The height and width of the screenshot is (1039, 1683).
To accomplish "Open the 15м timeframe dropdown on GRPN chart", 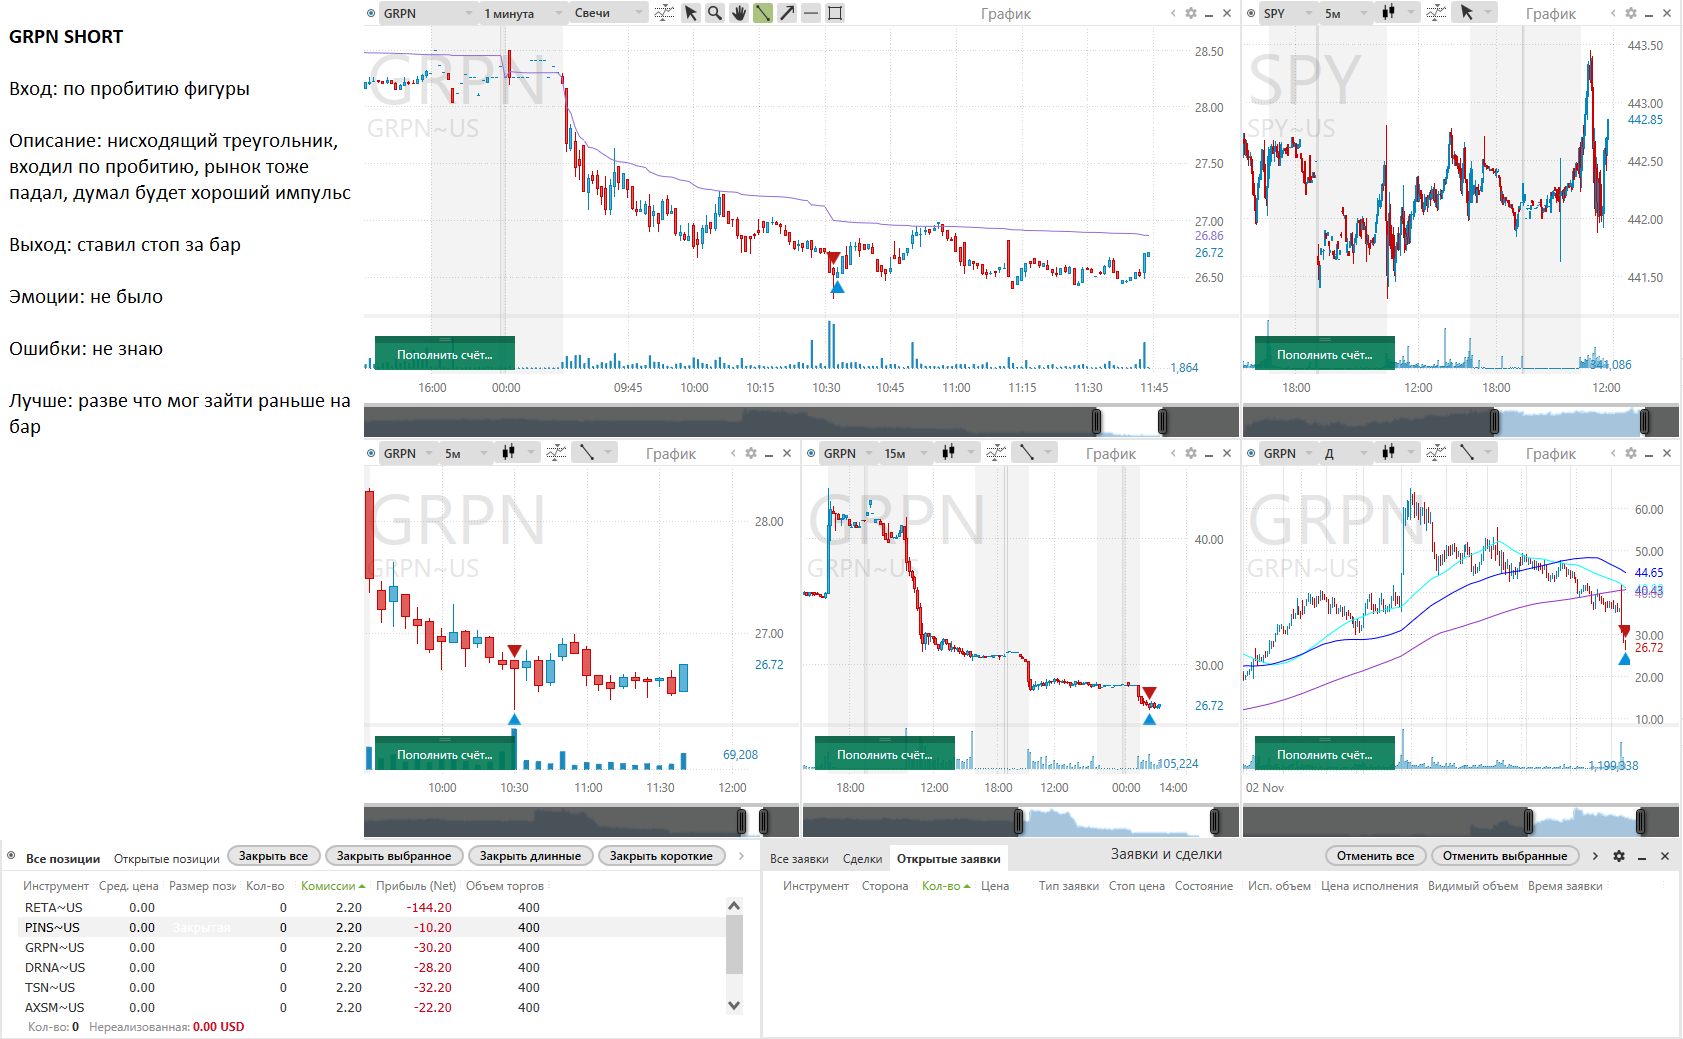I will point(905,453).
